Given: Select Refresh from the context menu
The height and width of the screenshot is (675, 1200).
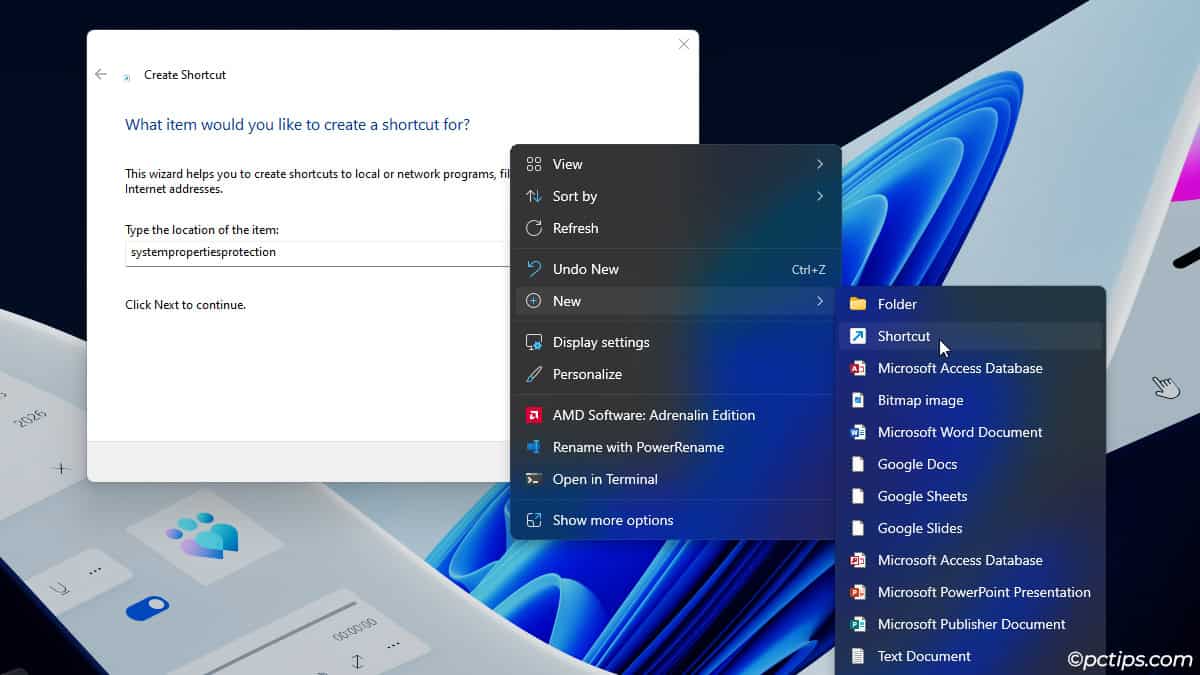Looking at the screenshot, I should pyautogui.click(x=676, y=228).
